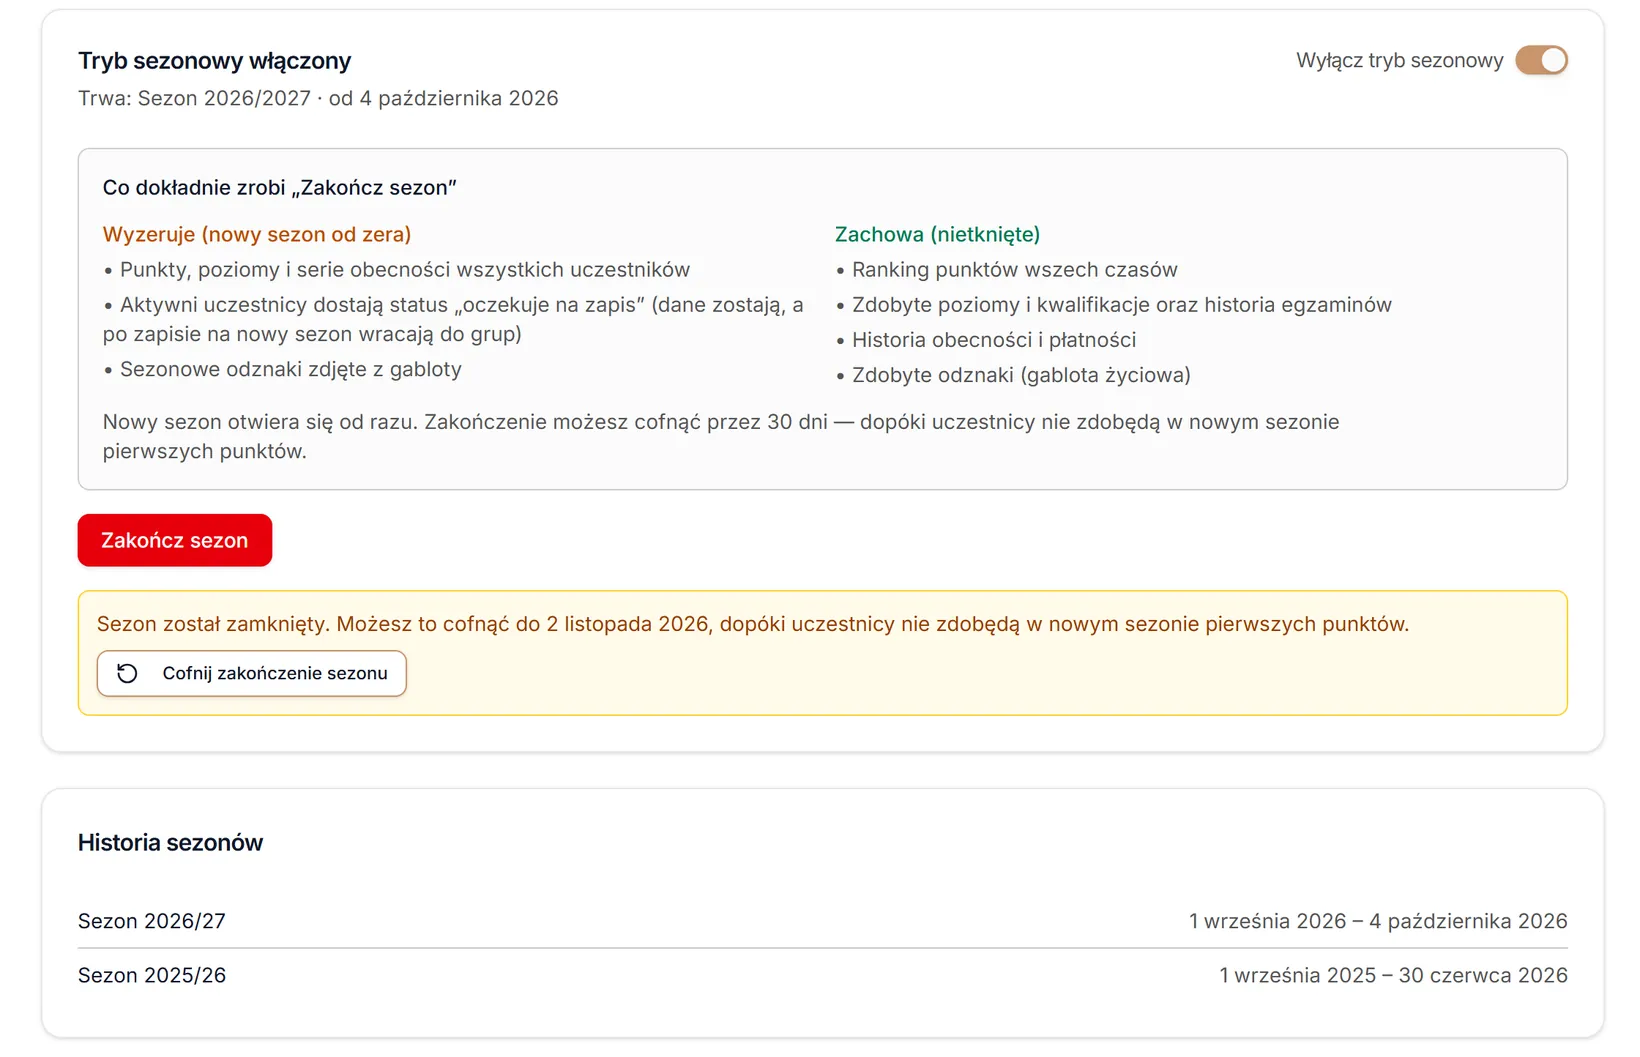Click "Punkty, poziomy i serie obecności" item

pyautogui.click(x=397, y=270)
